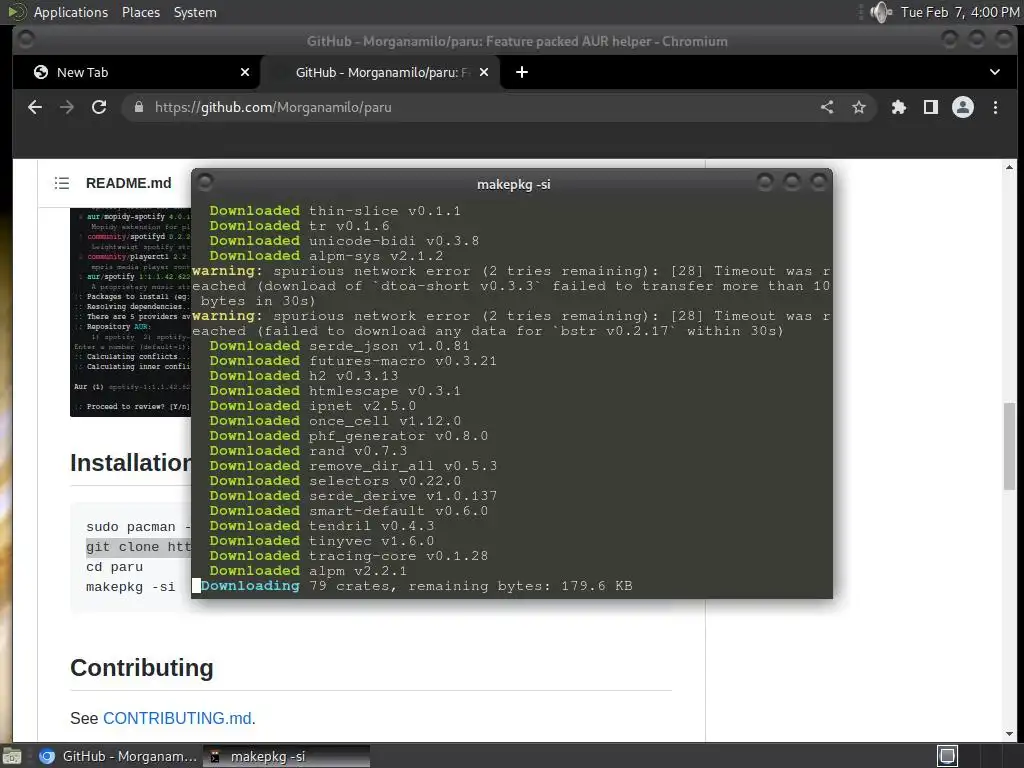Switch to the GitHub Morganamilo/paru tab
The image size is (1024, 768).
tap(381, 72)
